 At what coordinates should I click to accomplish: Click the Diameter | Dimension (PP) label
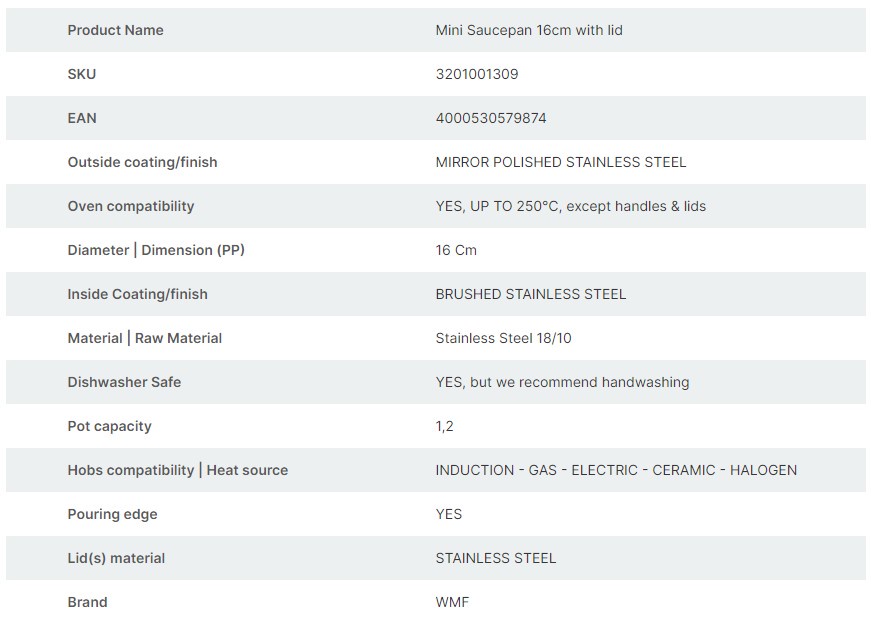click(156, 250)
